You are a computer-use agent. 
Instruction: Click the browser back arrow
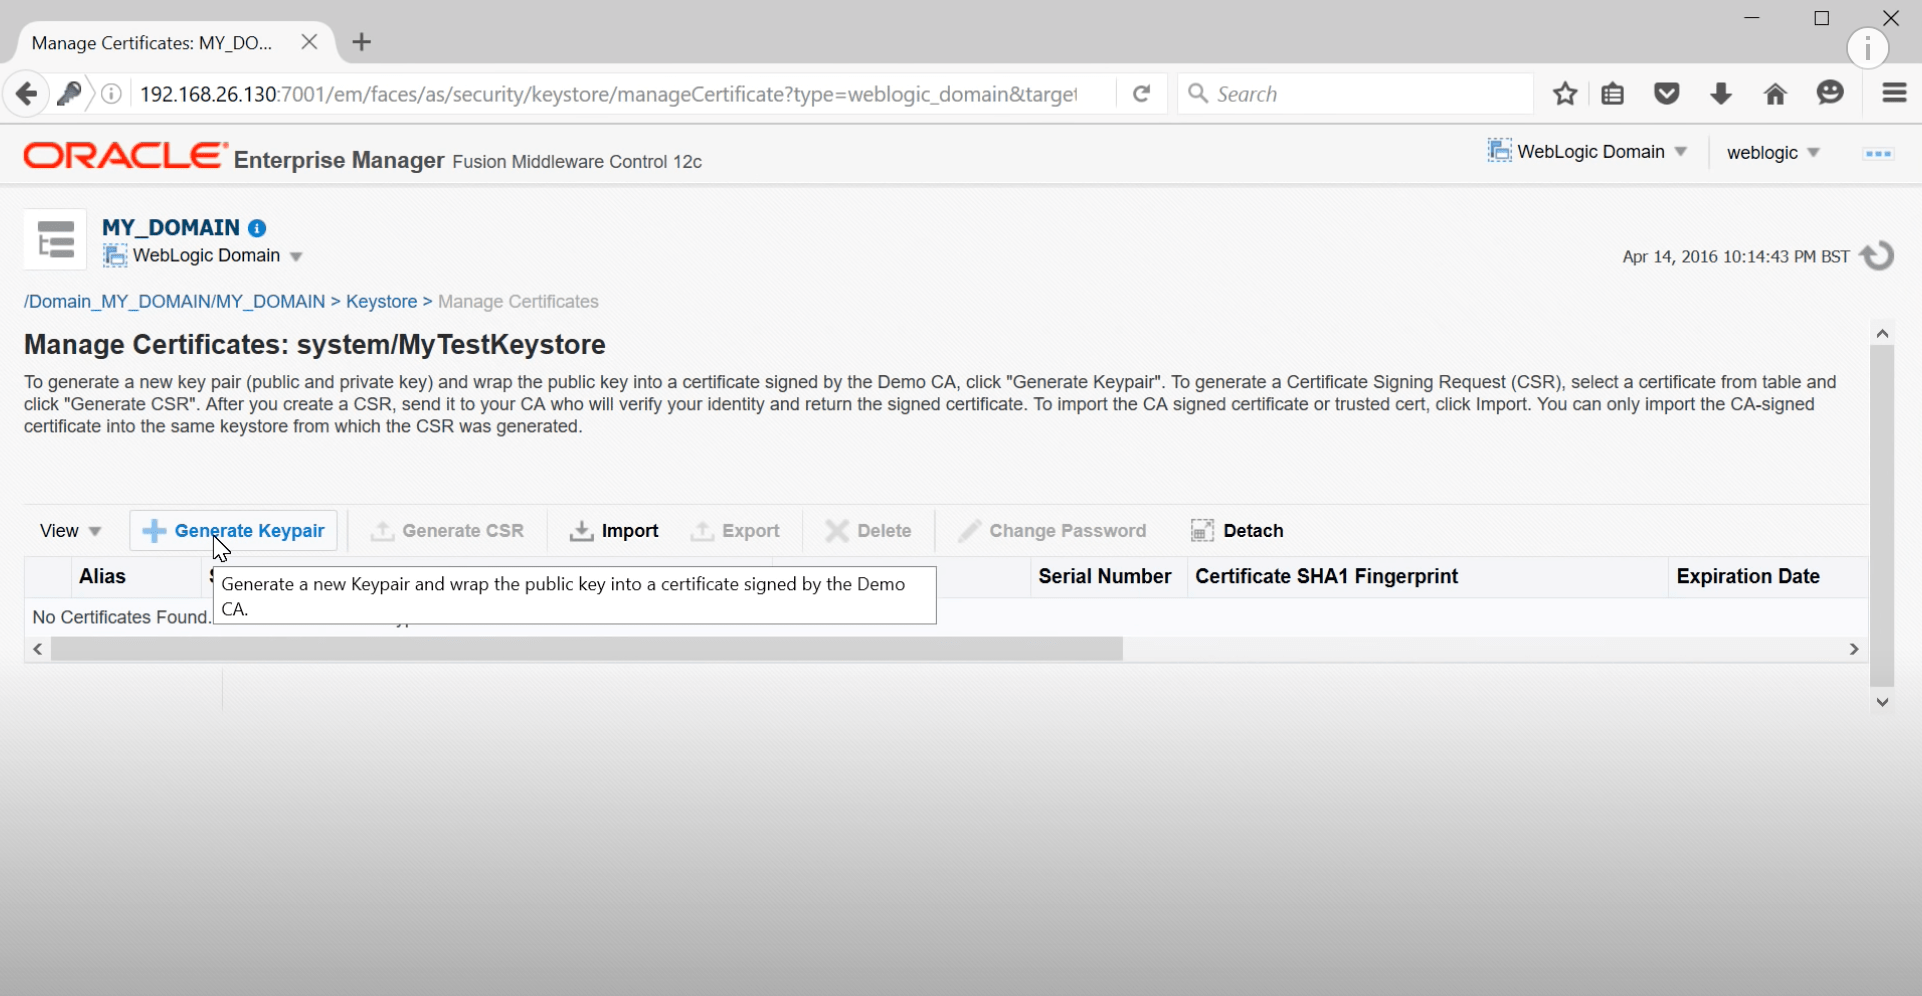[25, 93]
